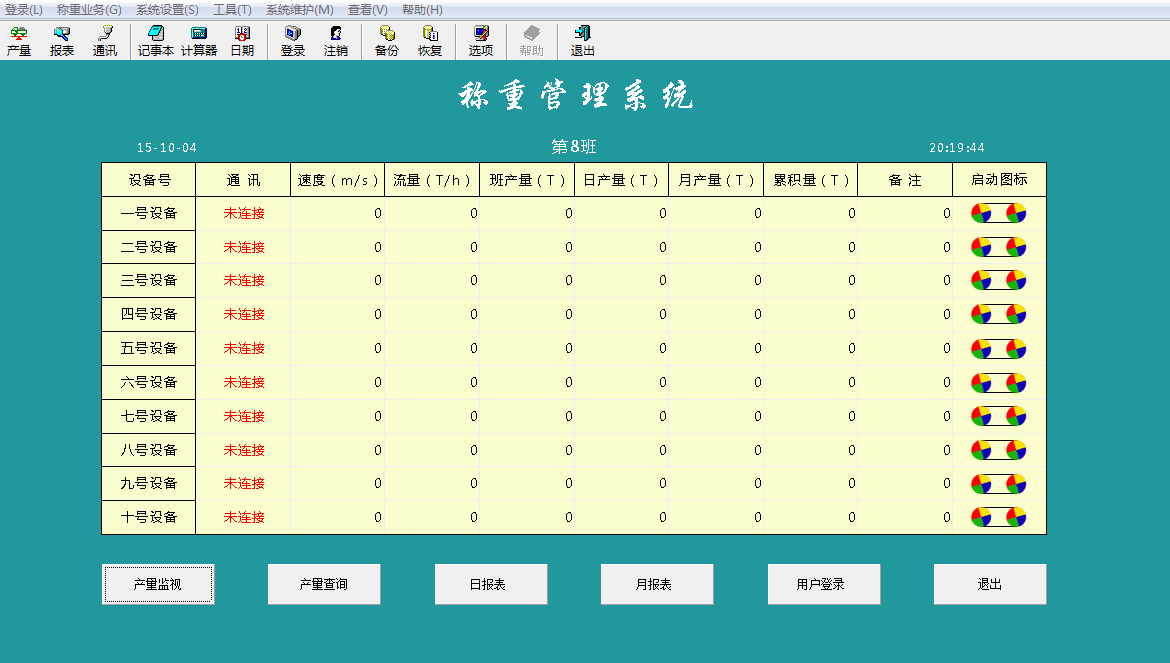Image resolution: width=1170 pixels, height=663 pixels.
Task: Select the 一号设备 row header
Action: pos(148,213)
